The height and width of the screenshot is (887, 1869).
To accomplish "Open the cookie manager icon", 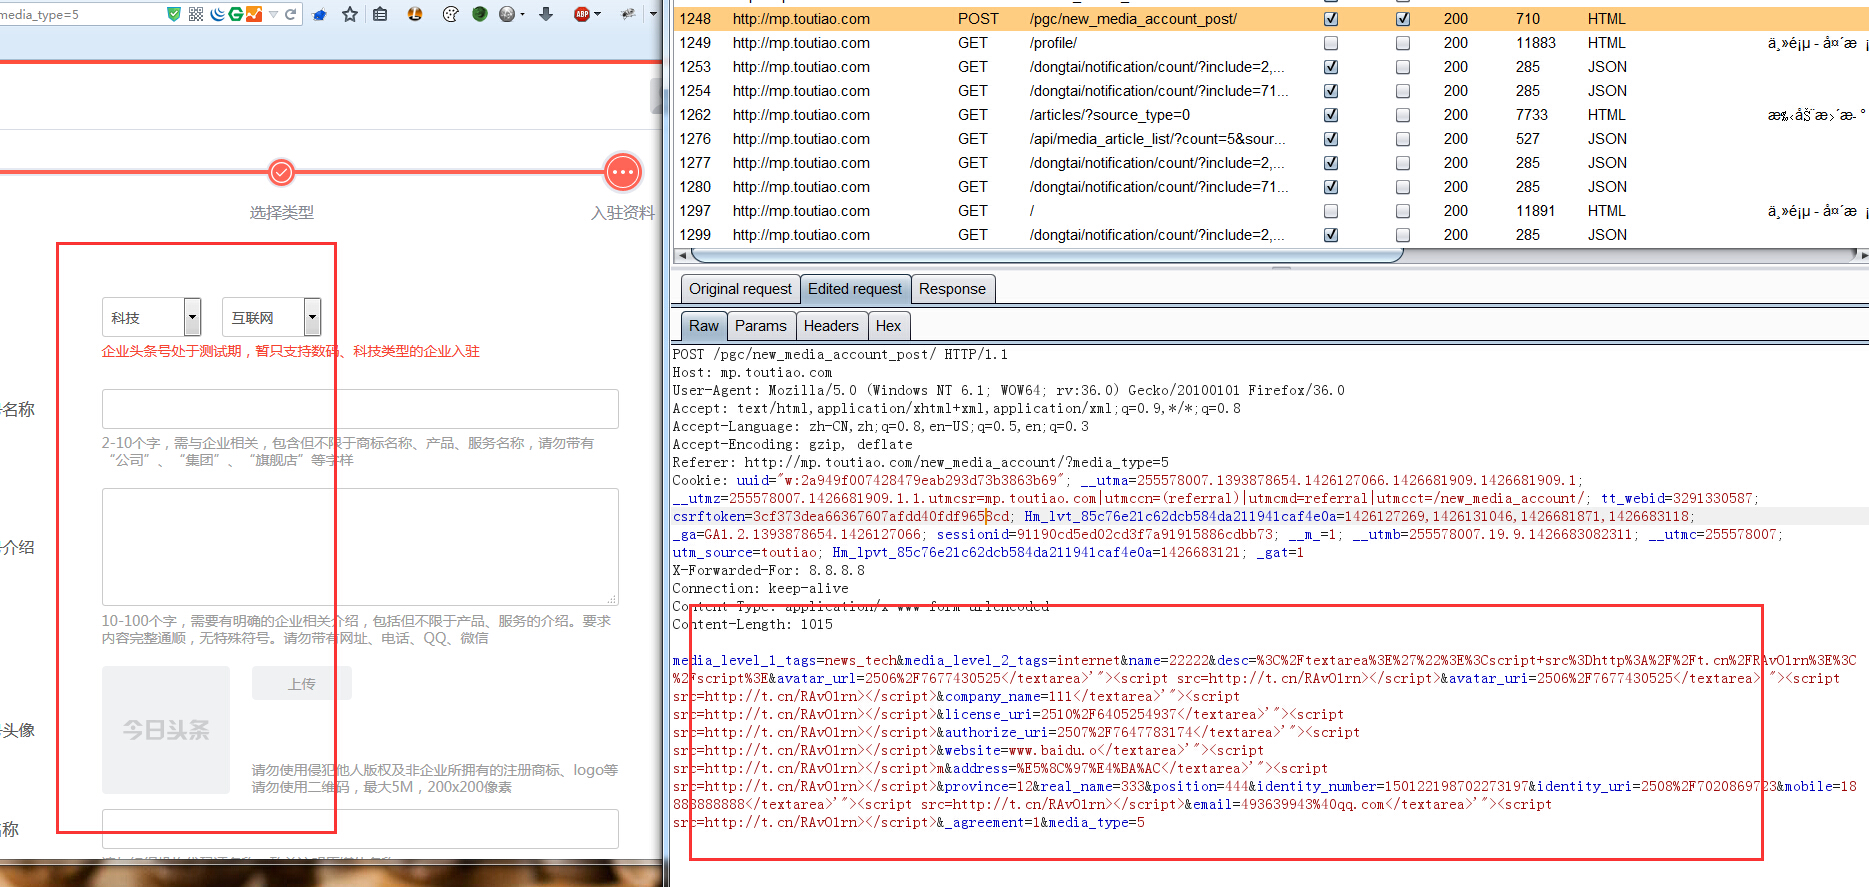I will 451,14.
